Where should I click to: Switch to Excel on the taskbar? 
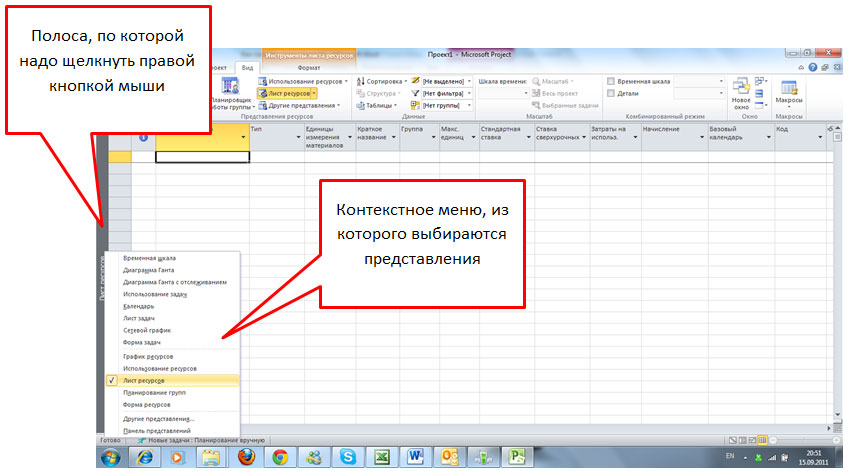click(381, 457)
